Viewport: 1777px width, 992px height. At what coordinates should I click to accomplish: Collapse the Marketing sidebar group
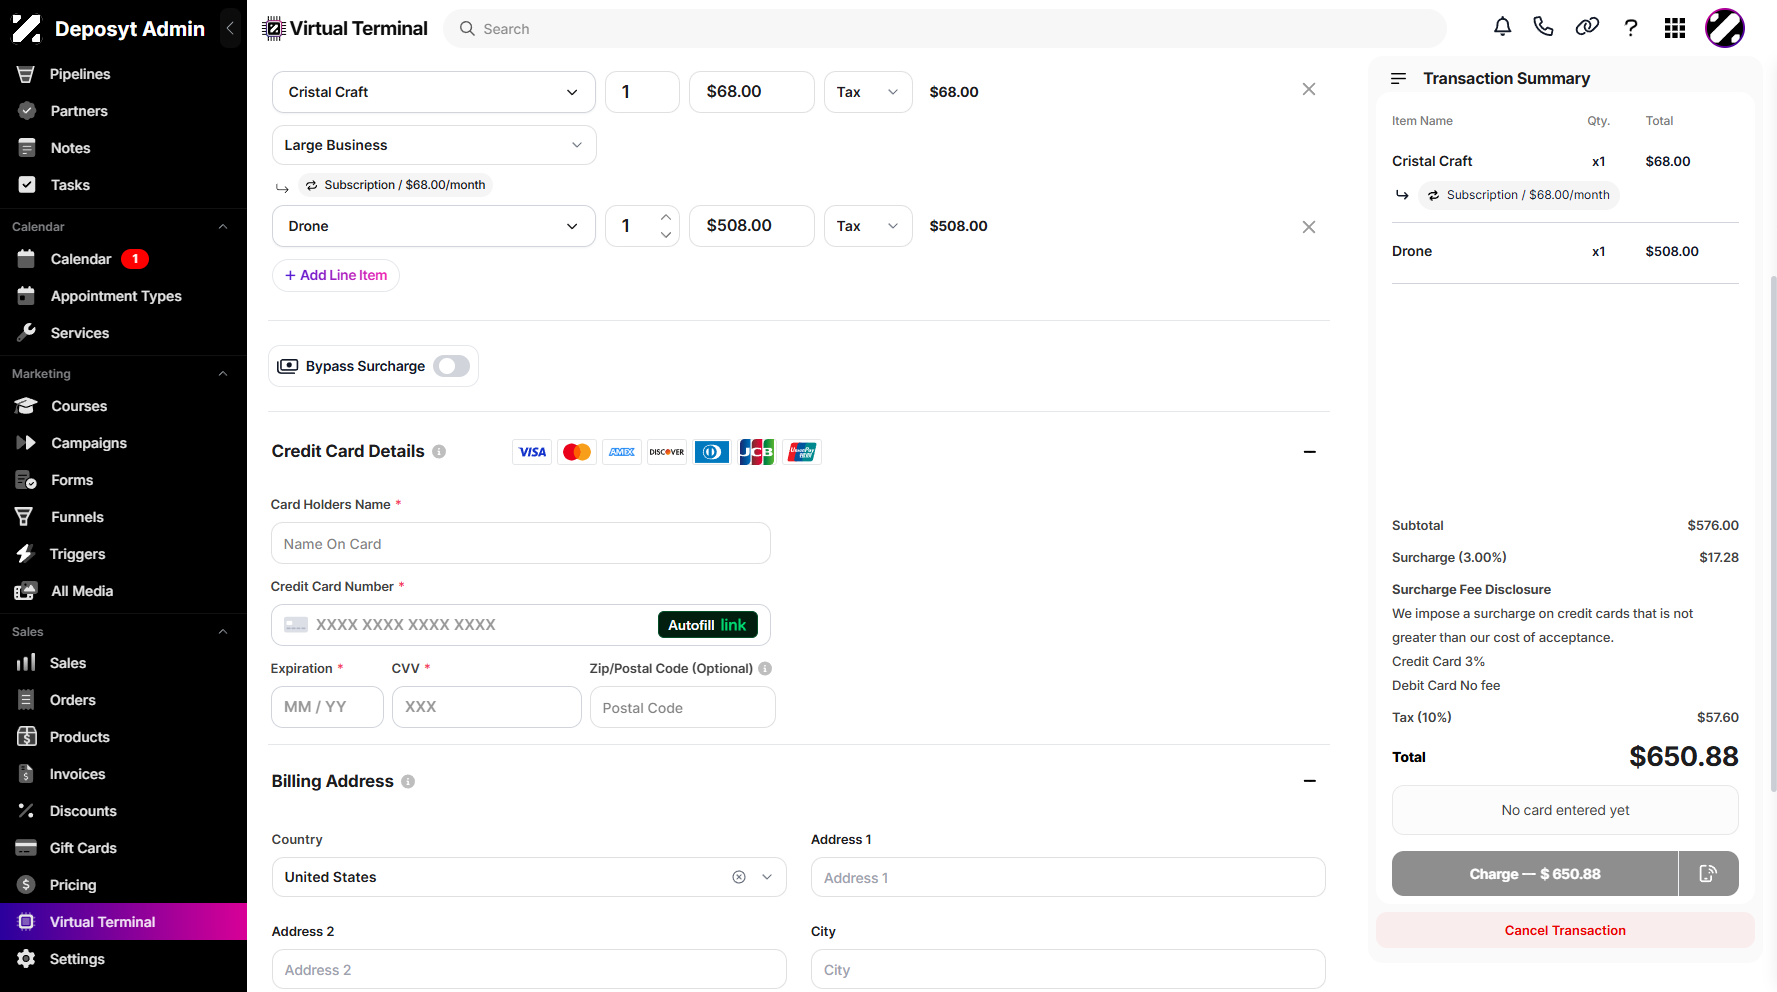(x=223, y=374)
